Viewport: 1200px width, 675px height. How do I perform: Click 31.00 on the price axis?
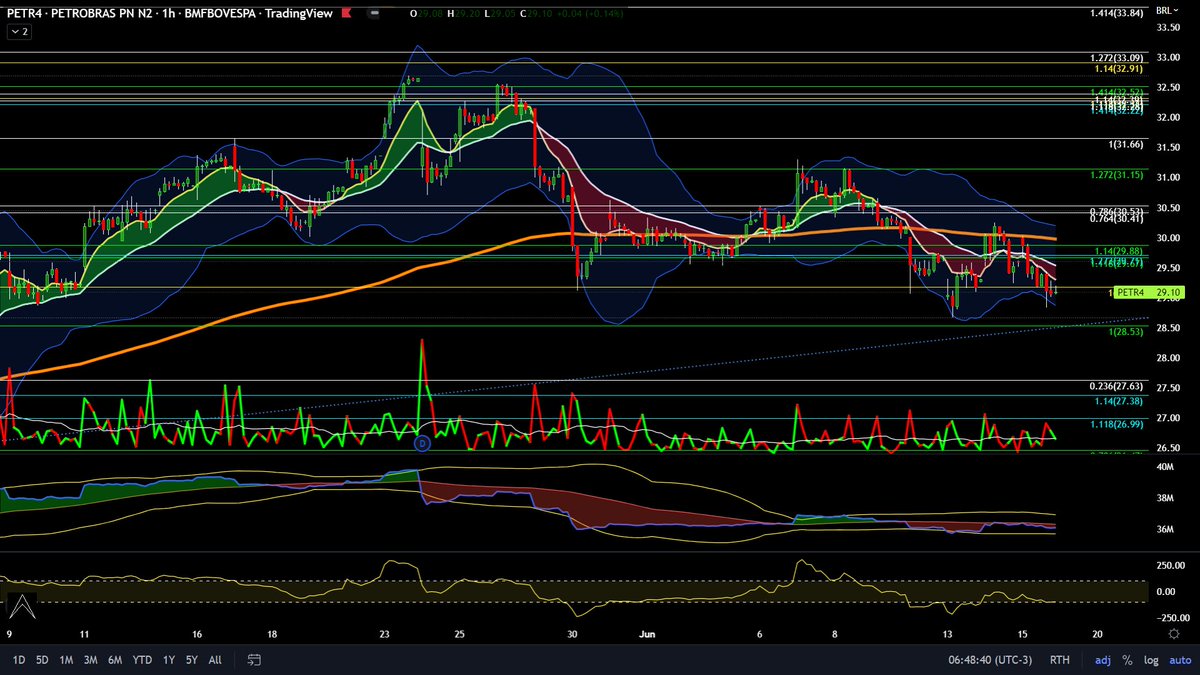click(1168, 177)
